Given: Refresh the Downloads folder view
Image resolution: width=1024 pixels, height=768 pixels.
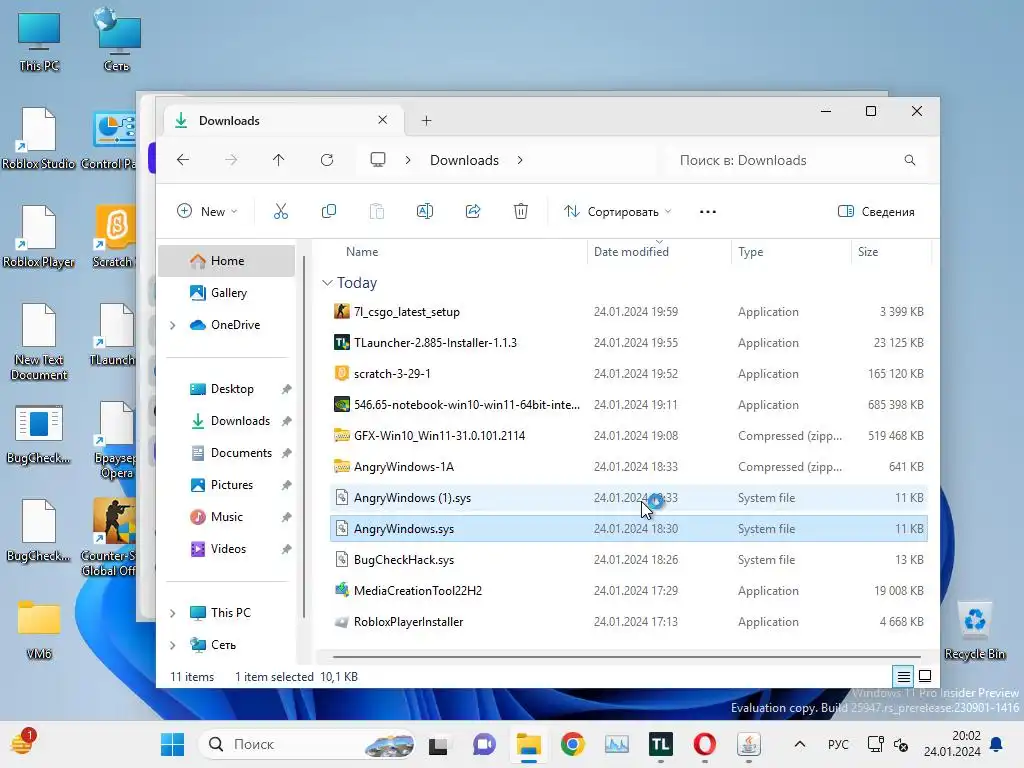Looking at the screenshot, I should (x=327, y=160).
